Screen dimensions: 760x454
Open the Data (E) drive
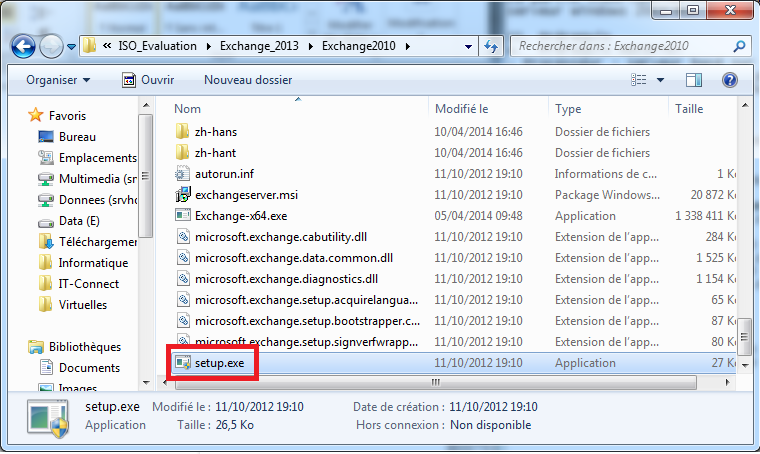tap(69, 221)
